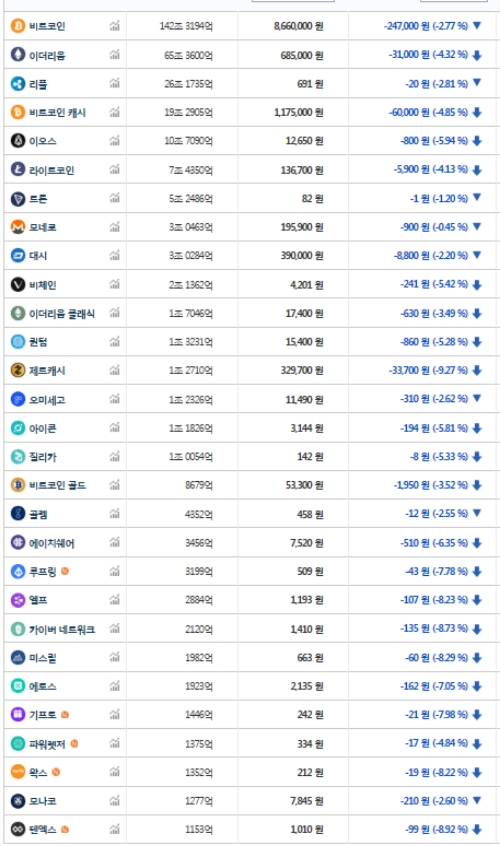Click the 모네로 coin logo icon

tap(18, 227)
